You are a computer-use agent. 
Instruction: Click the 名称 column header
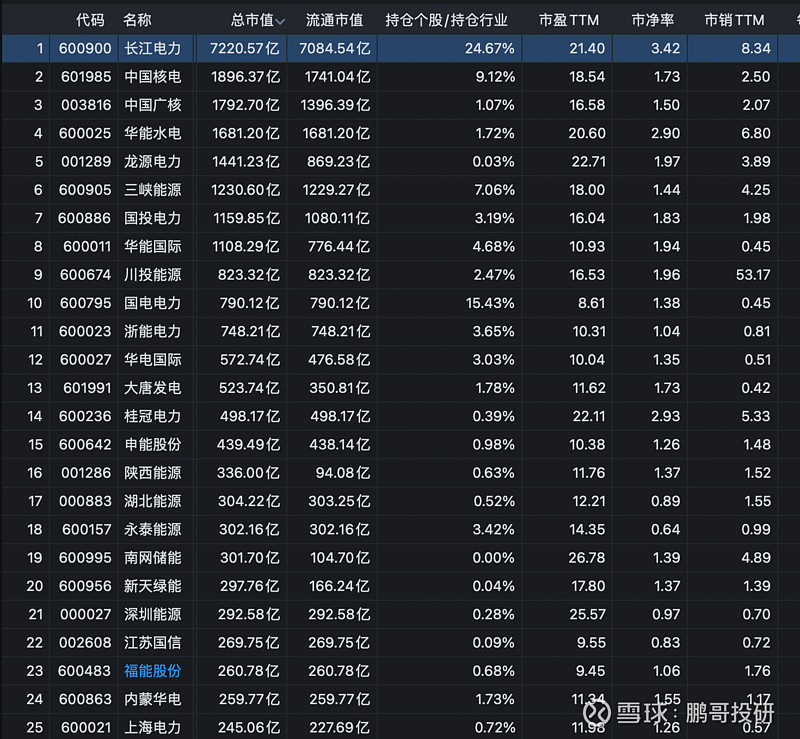[137, 20]
